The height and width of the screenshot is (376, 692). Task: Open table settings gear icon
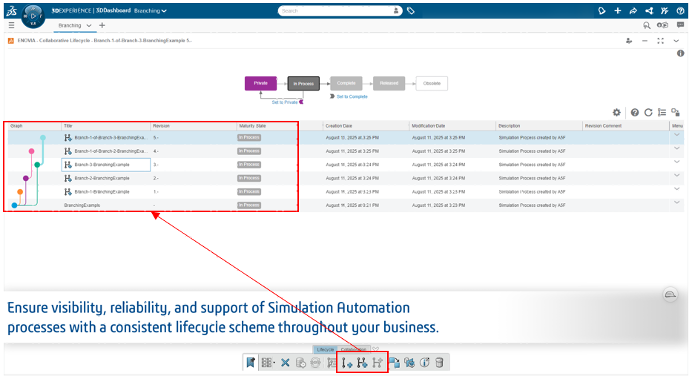pyautogui.click(x=617, y=113)
